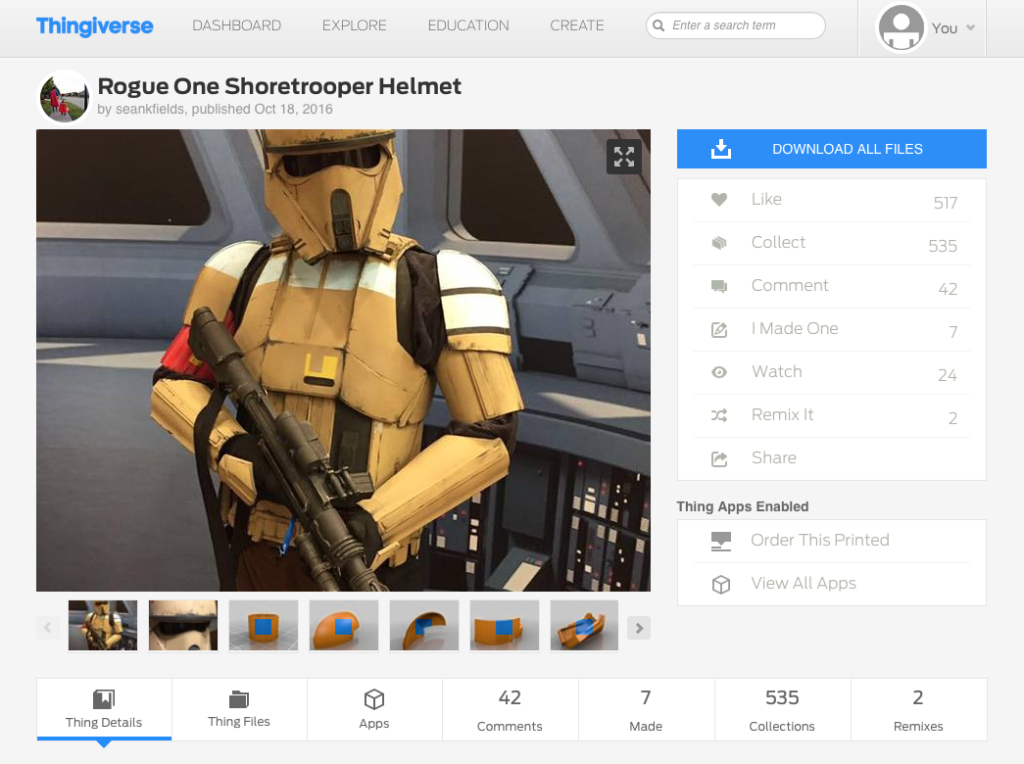Image resolution: width=1024 pixels, height=764 pixels.
Task: Click the main shoretrooper photo
Action: [x=343, y=360]
